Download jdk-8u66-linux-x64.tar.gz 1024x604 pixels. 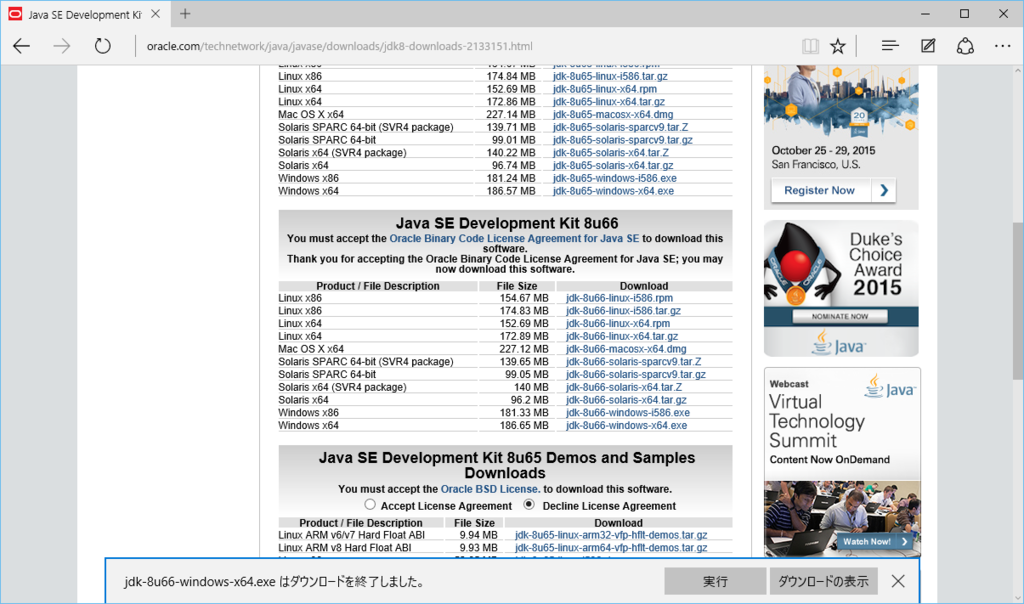[622, 336]
